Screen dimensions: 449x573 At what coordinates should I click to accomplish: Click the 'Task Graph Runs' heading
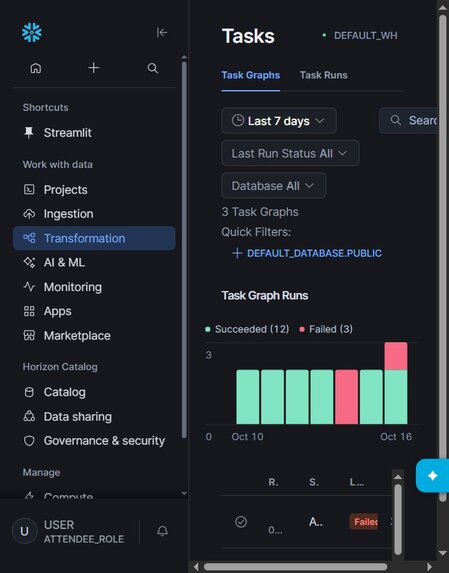pos(265,296)
